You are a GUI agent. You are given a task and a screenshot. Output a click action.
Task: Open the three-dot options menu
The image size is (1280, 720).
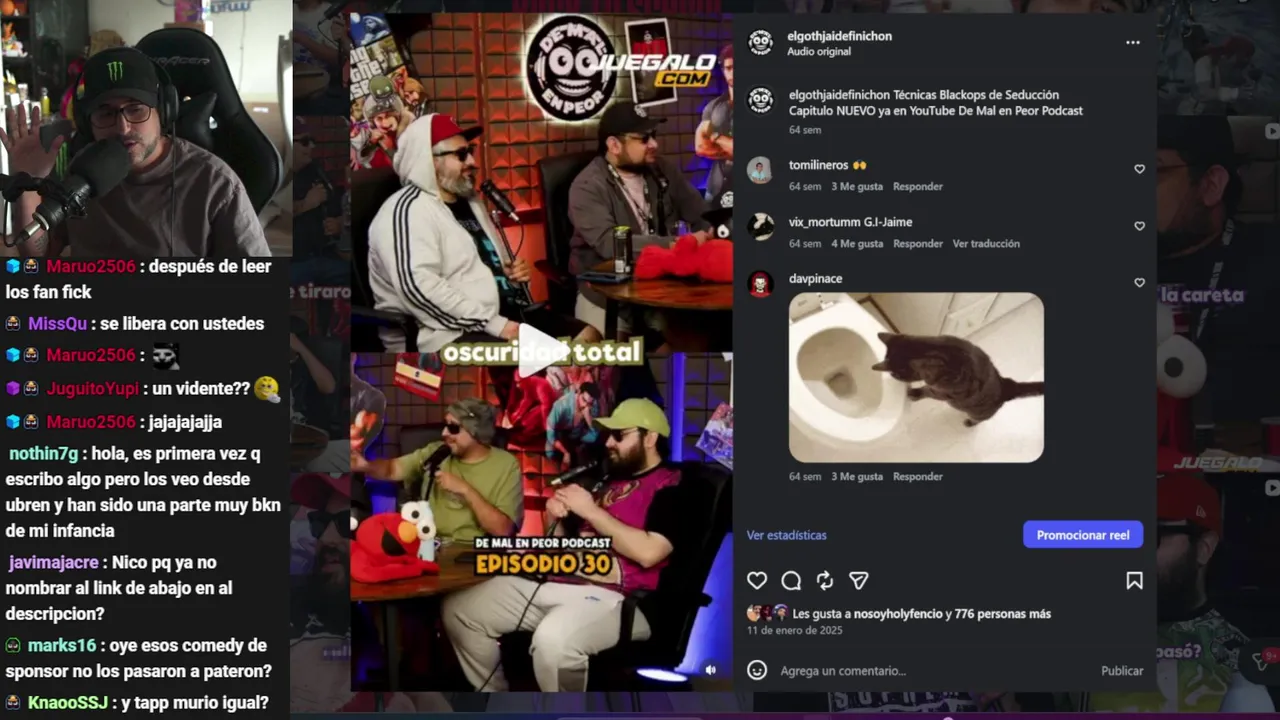1132,43
